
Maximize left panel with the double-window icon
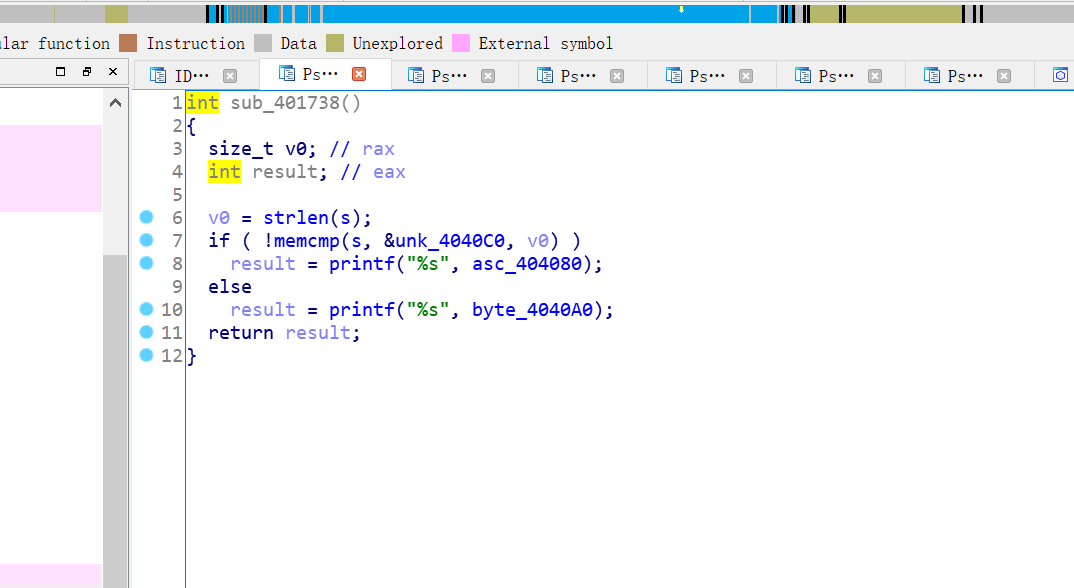tap(87, 71)
